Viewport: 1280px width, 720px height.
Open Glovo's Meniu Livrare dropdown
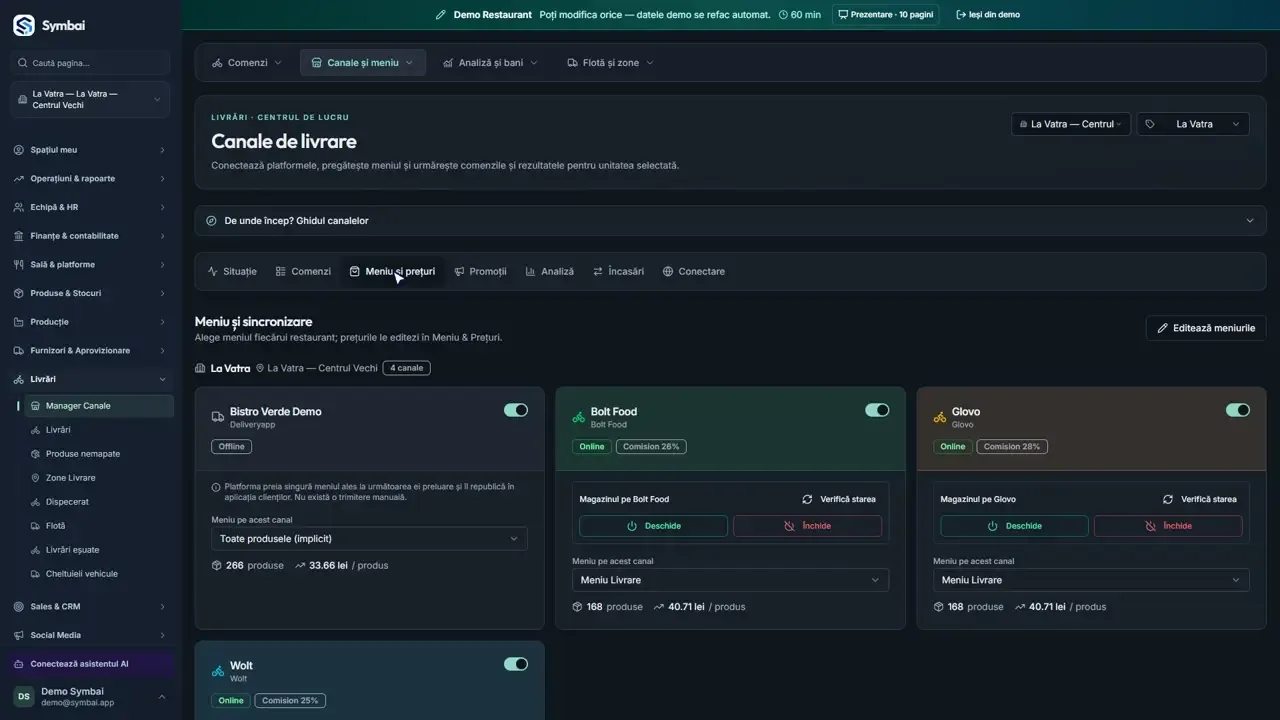pos(1091,580)
